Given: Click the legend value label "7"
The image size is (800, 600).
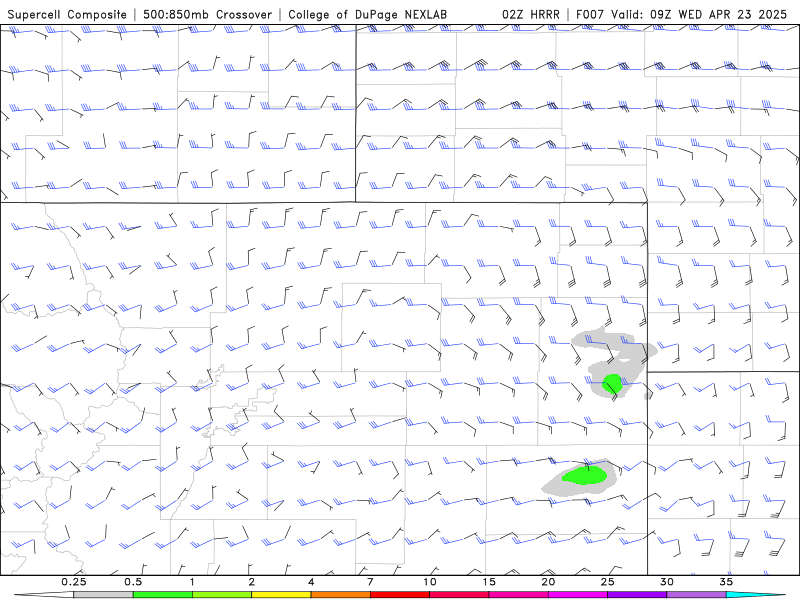Looking at the screenshot, I should [x=370, y=582].
